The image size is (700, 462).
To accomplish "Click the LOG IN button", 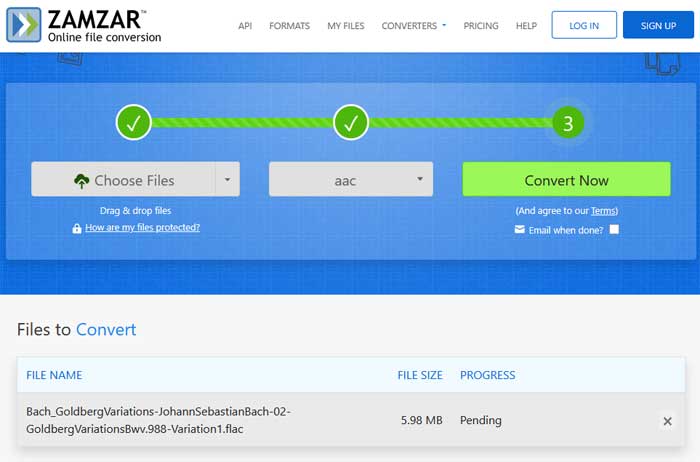I will click(x=584, y=25).
